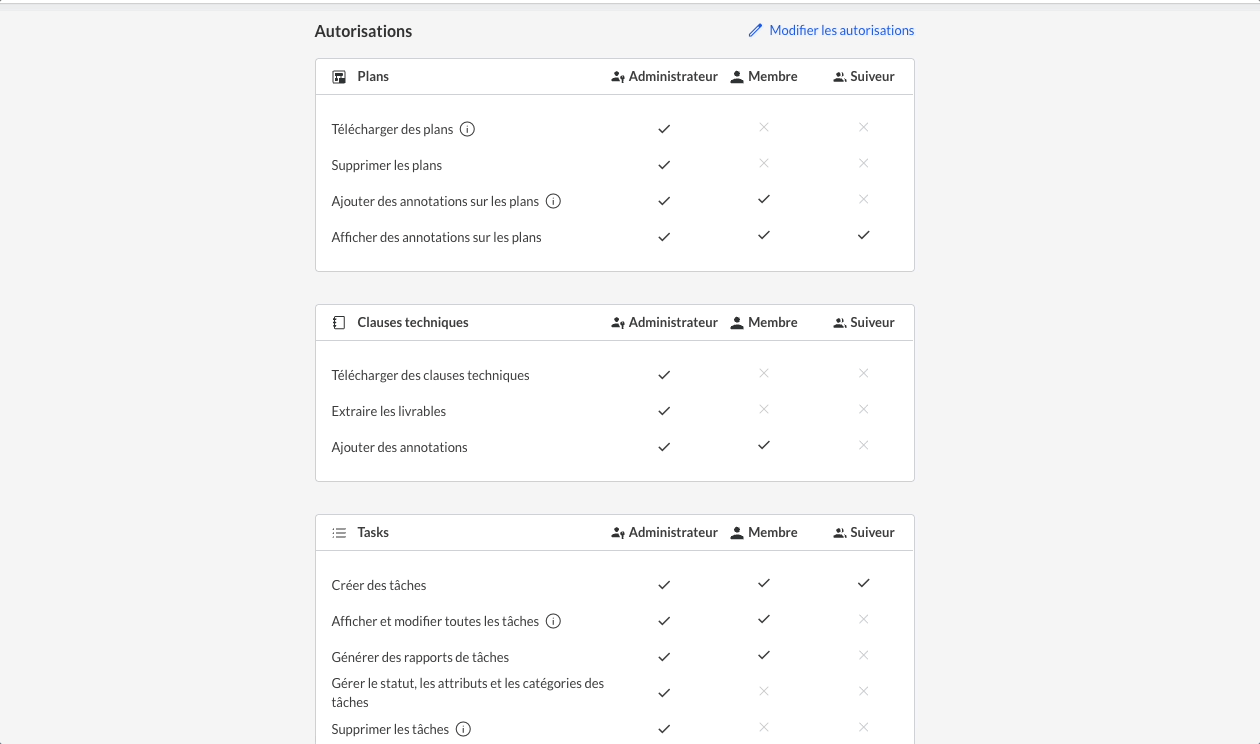Click the Tasks list icon

[339, 533]
